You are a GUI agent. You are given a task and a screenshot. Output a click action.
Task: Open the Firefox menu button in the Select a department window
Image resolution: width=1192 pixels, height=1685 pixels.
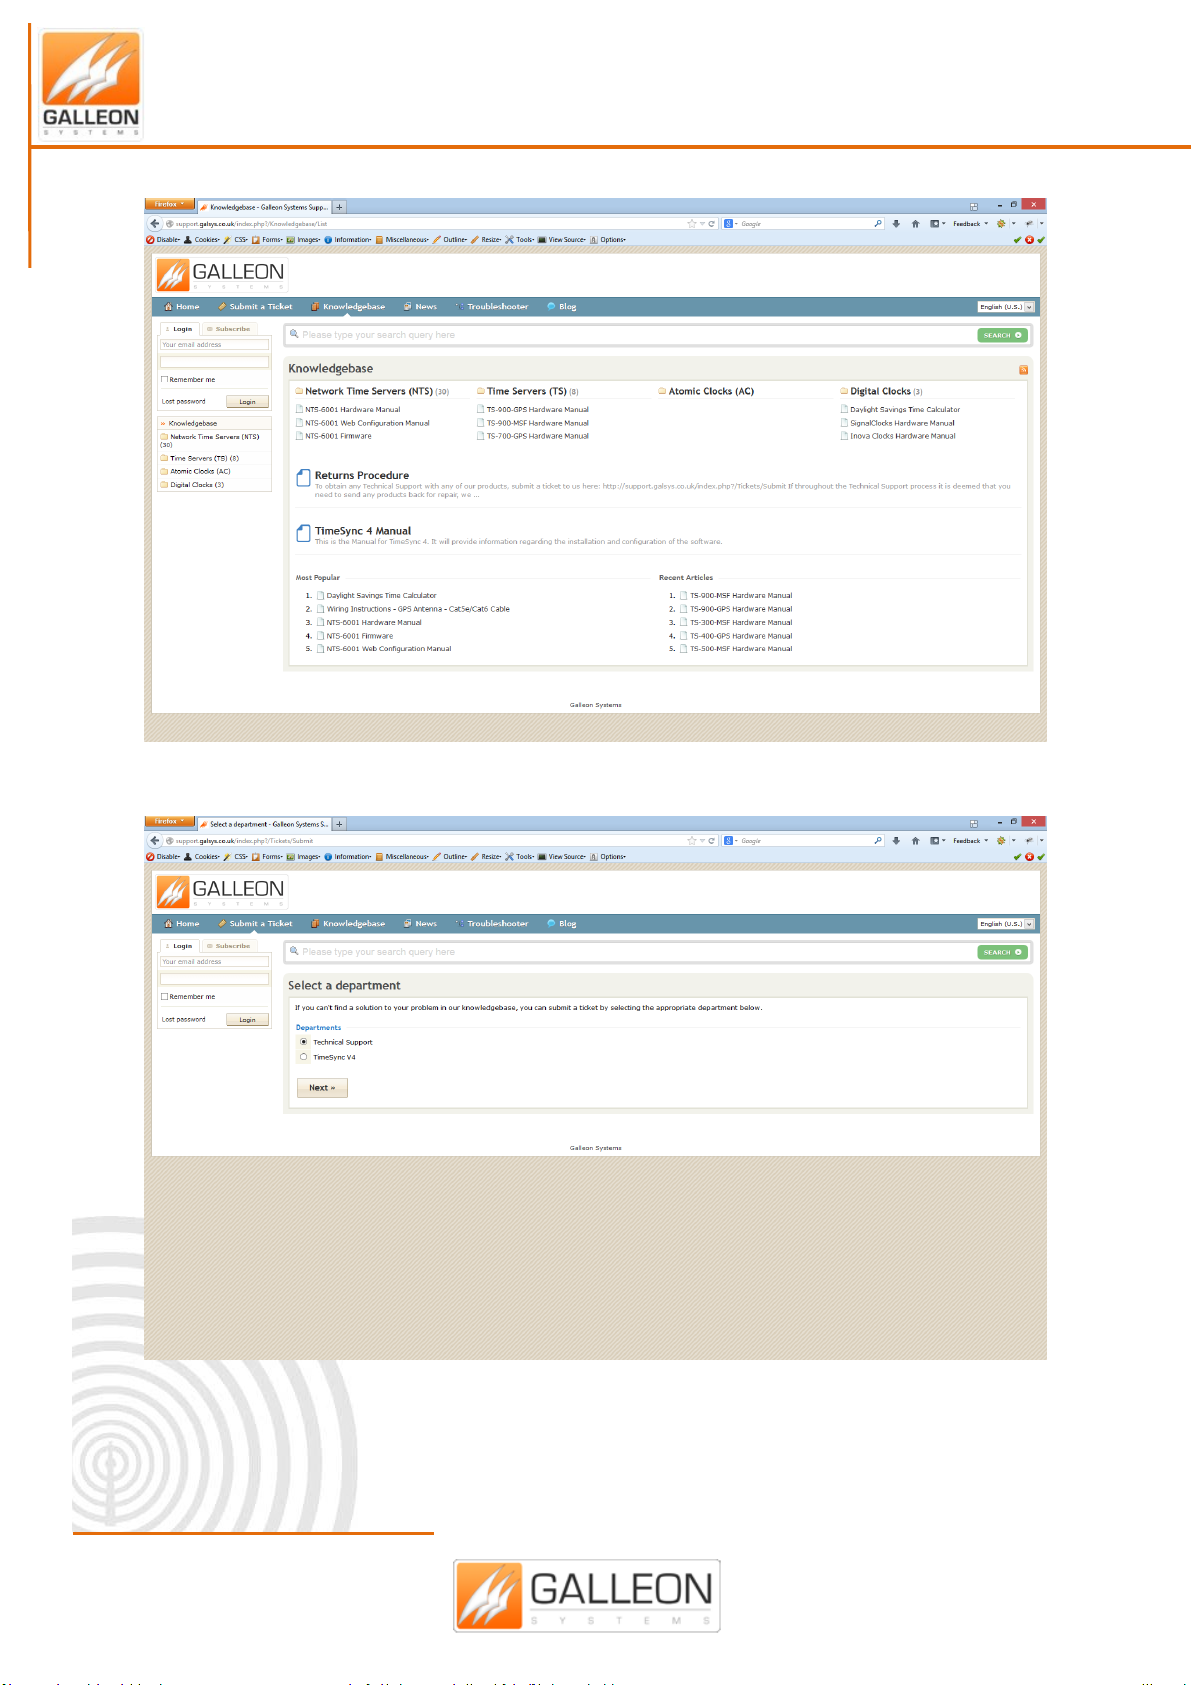pos(168,821)
